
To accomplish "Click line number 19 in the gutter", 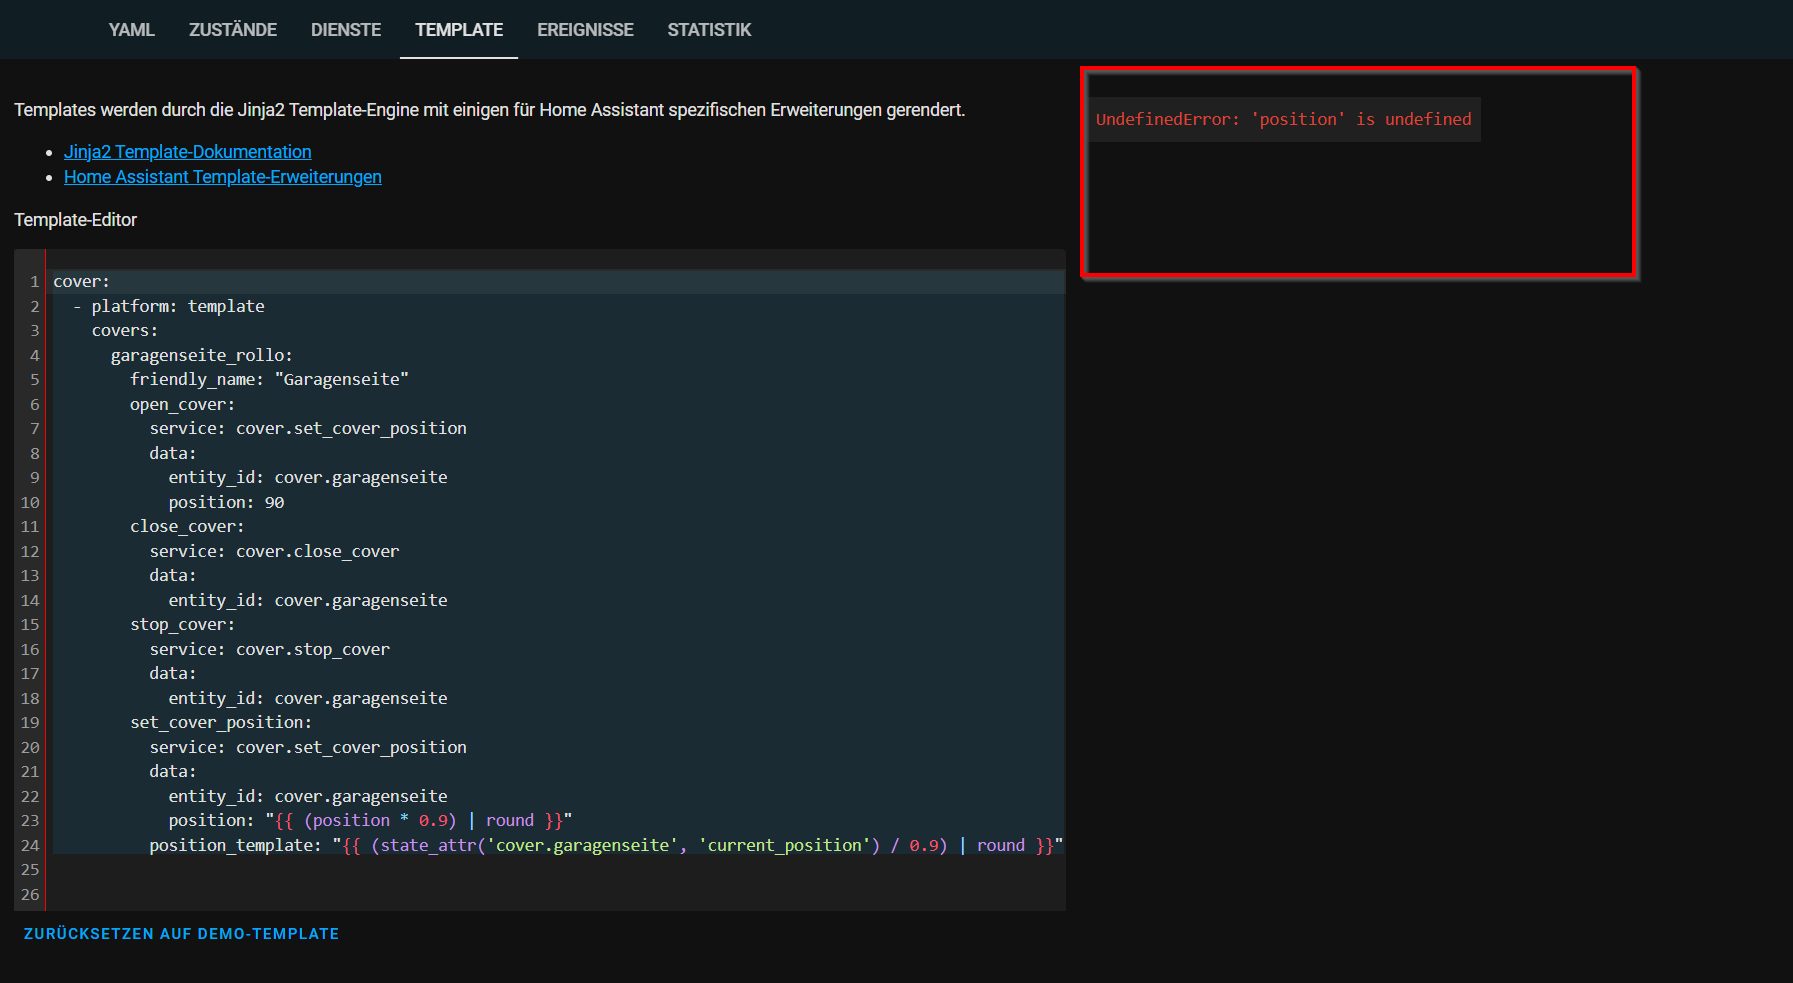I will (x=30, y=723).
